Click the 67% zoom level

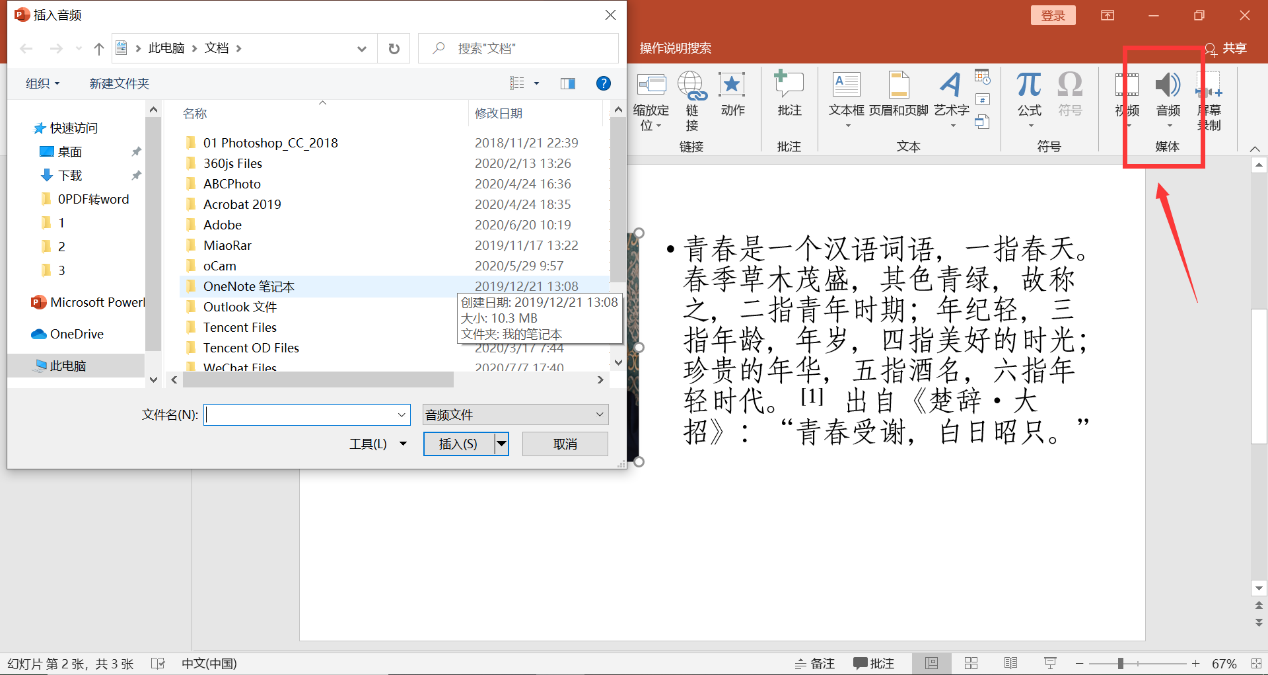(x=1224, y=663)
